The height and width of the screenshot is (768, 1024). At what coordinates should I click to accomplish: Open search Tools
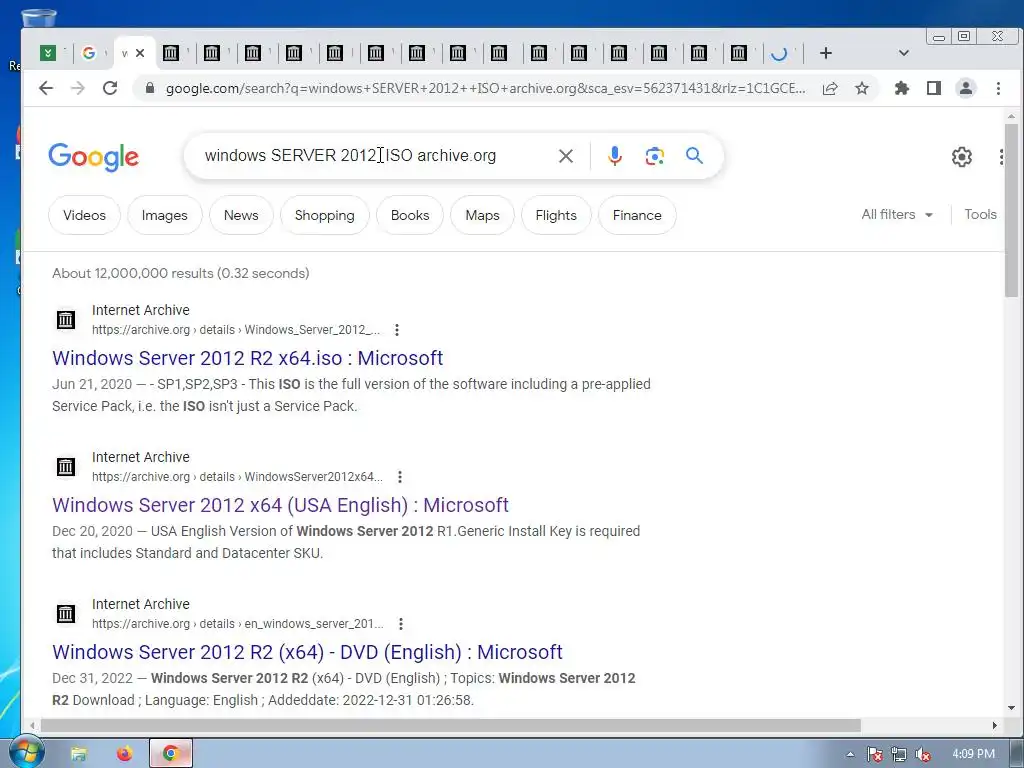[980, 214]
